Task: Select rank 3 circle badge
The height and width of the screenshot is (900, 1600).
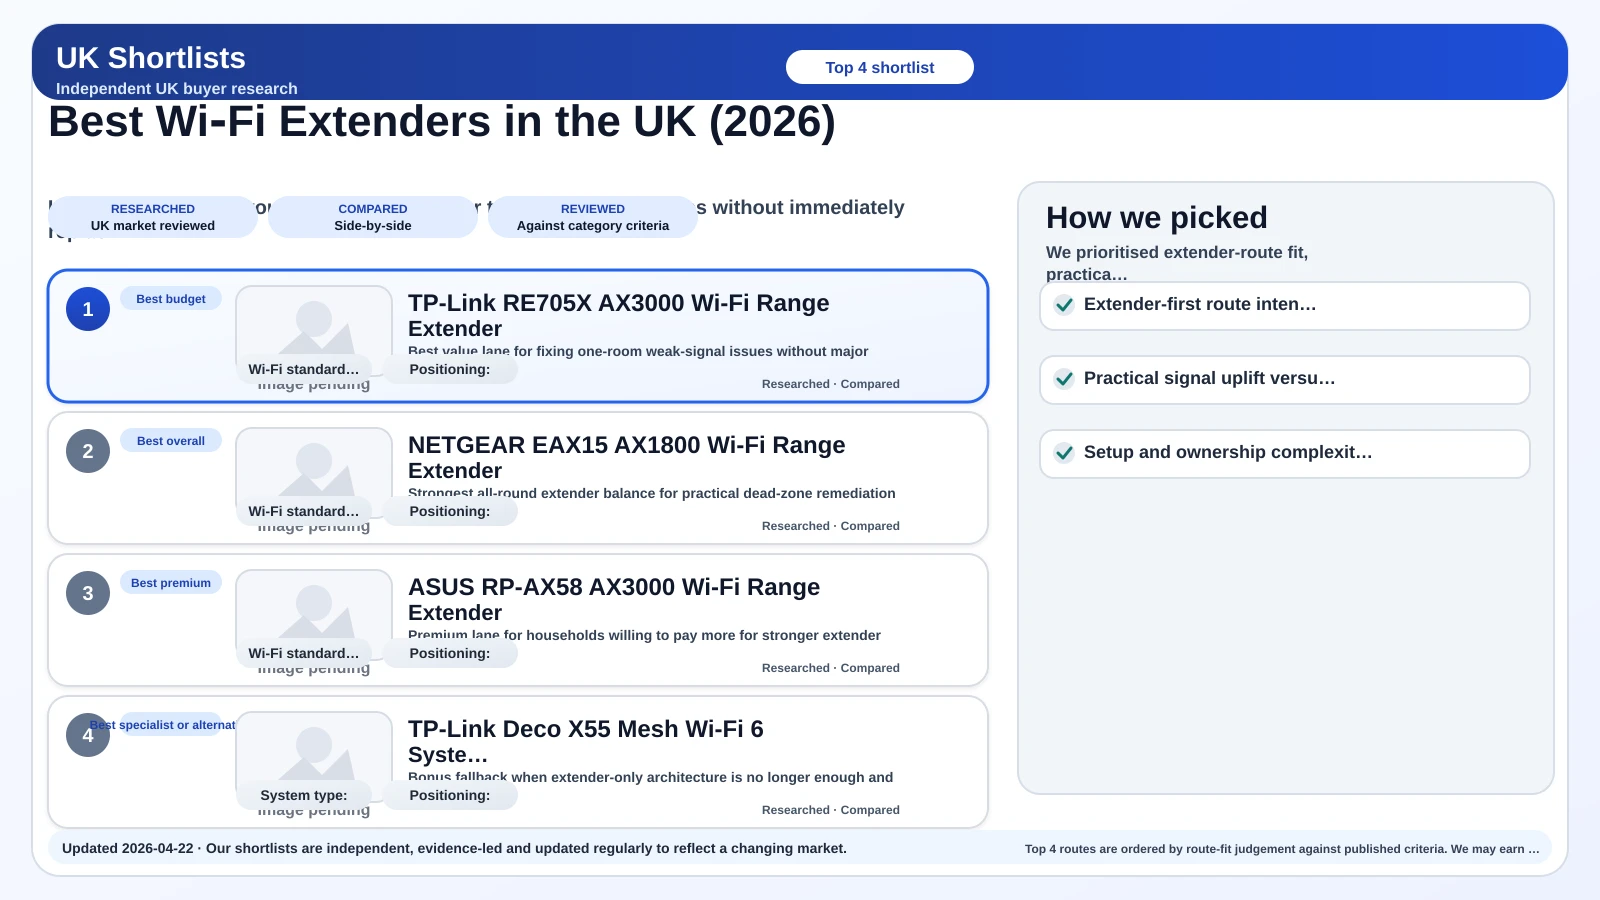Action: pyautogui.click(x=88, y=593)
